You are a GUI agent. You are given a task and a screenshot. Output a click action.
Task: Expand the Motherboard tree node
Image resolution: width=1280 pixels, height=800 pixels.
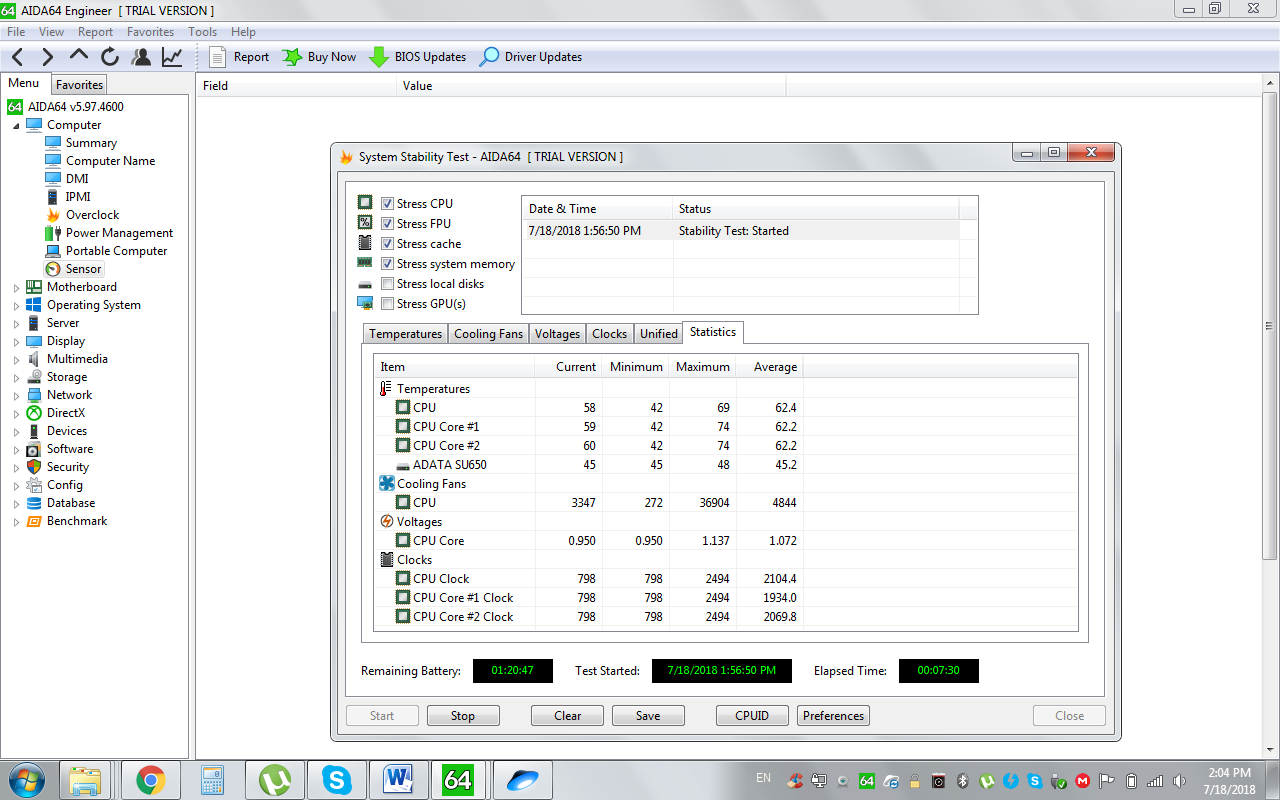coord(16,288)
